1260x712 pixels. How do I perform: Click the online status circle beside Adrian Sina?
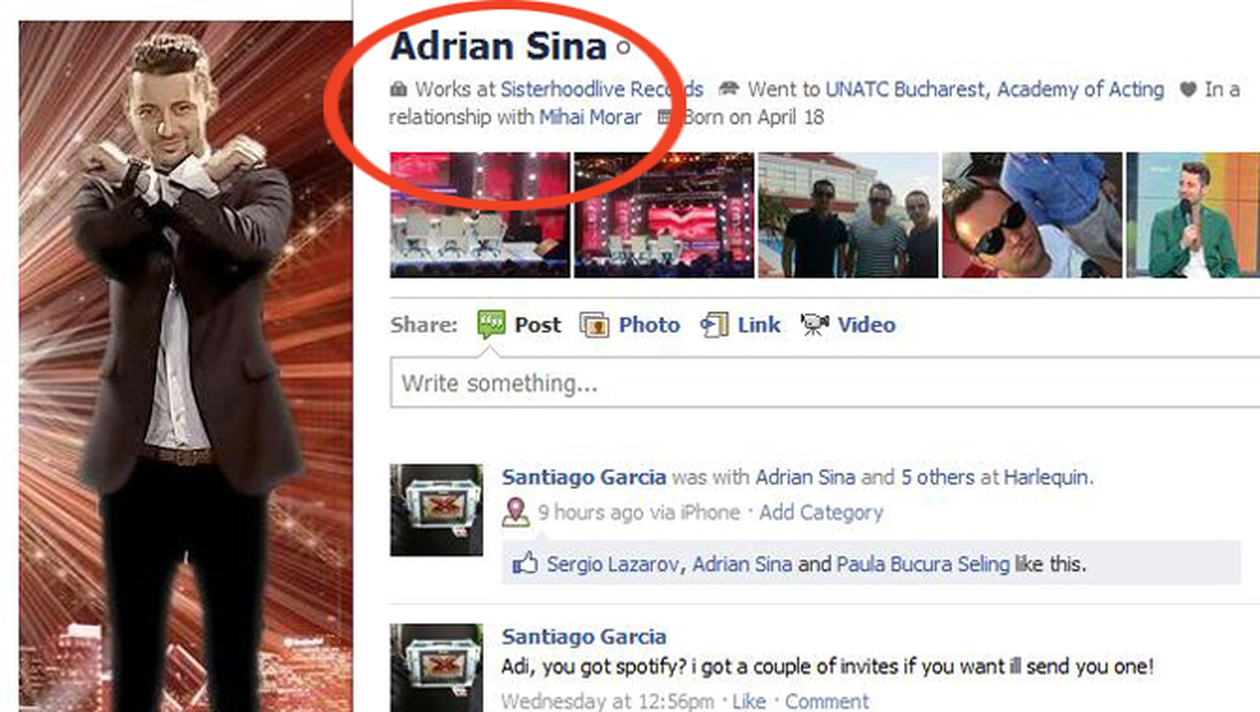[624, 47]
